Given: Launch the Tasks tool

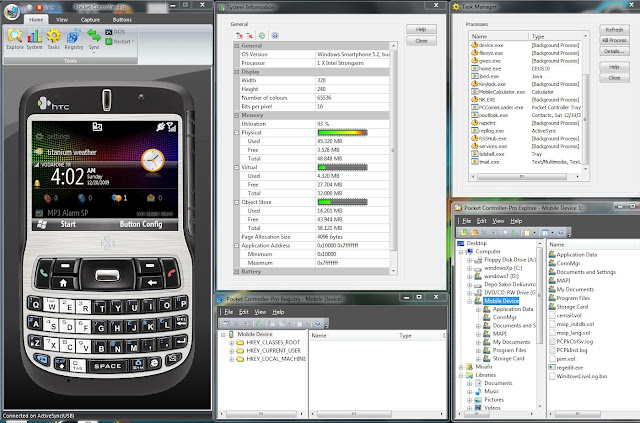Looking at the screenshot, I should [53, 39].
